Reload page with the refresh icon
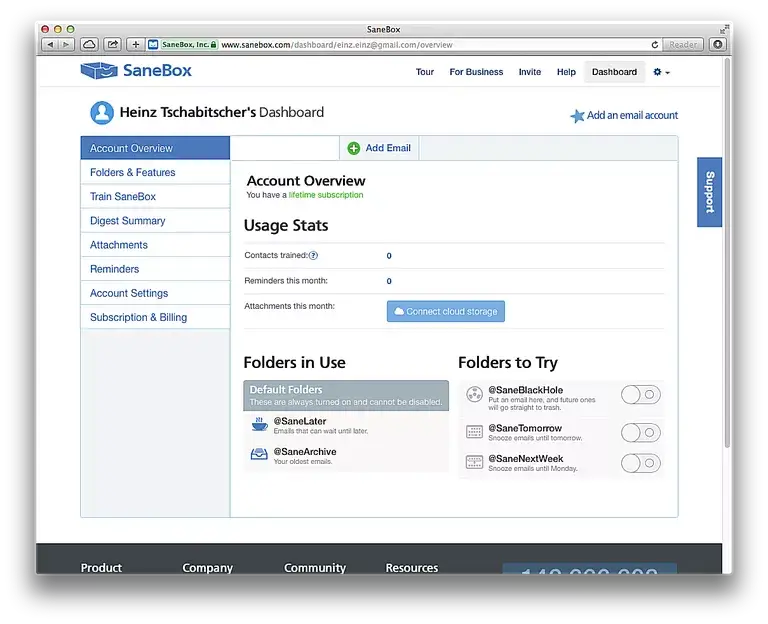 [x=655, y=45]
